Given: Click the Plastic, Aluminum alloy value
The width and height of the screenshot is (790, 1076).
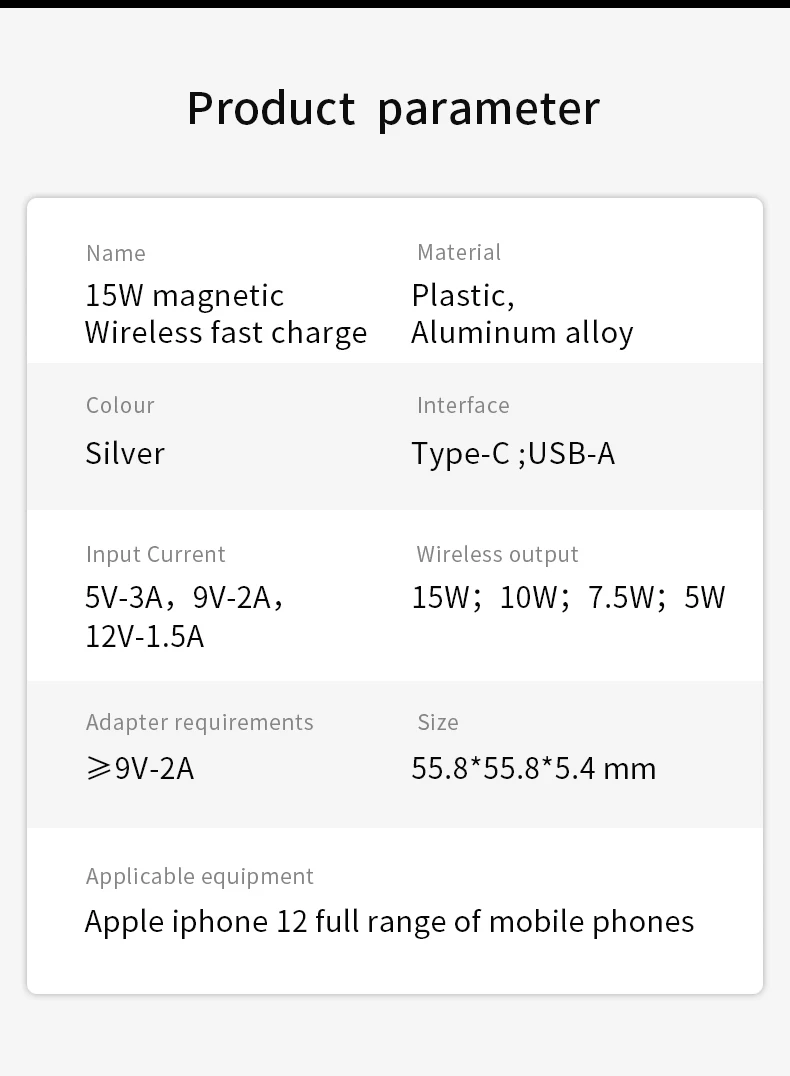Looking at the screenshot, I should coord(522,314).
